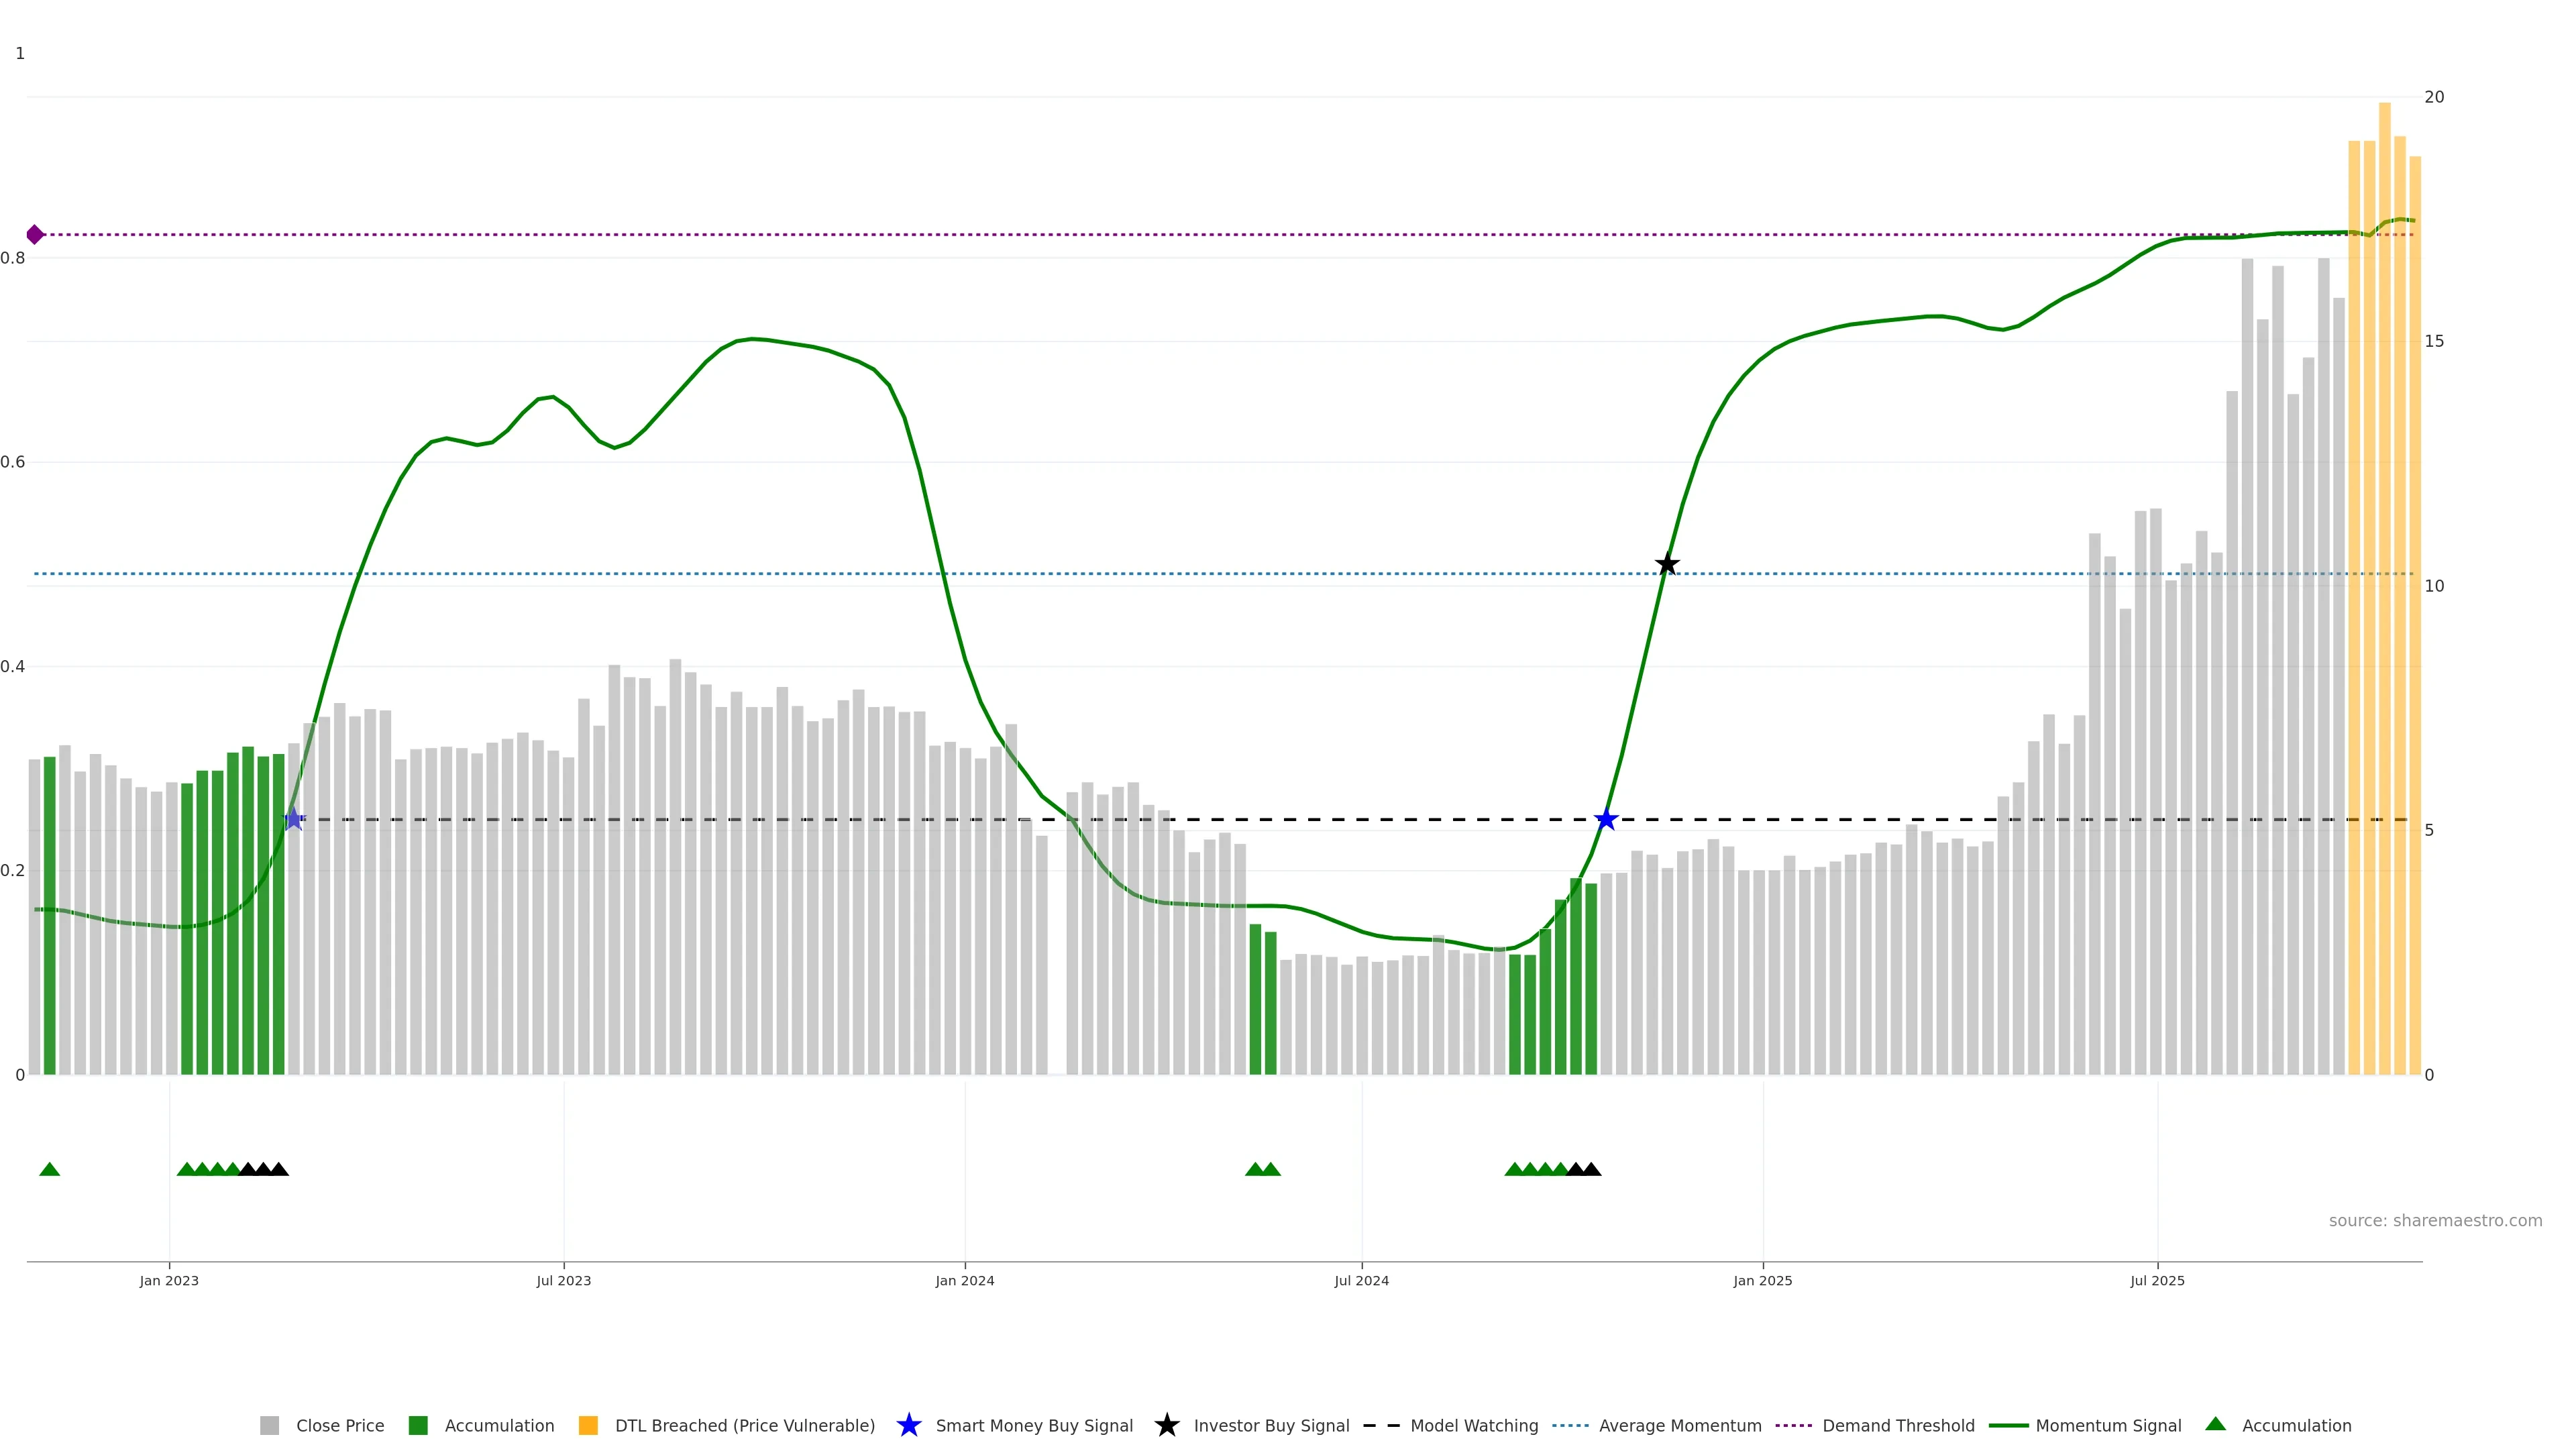The height and width of the screenshot is (1449, 2576).
Task: Click the lone green triangle at far left
Action: tap(49, 1169)
